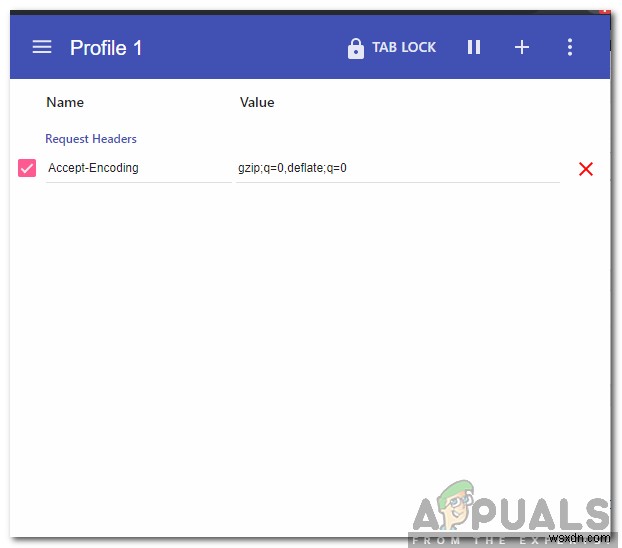Image resolution: width=622 pixels, height=548 pixels.
Task: Pause ModHeader with the pause icon
Action: [474, 47]
